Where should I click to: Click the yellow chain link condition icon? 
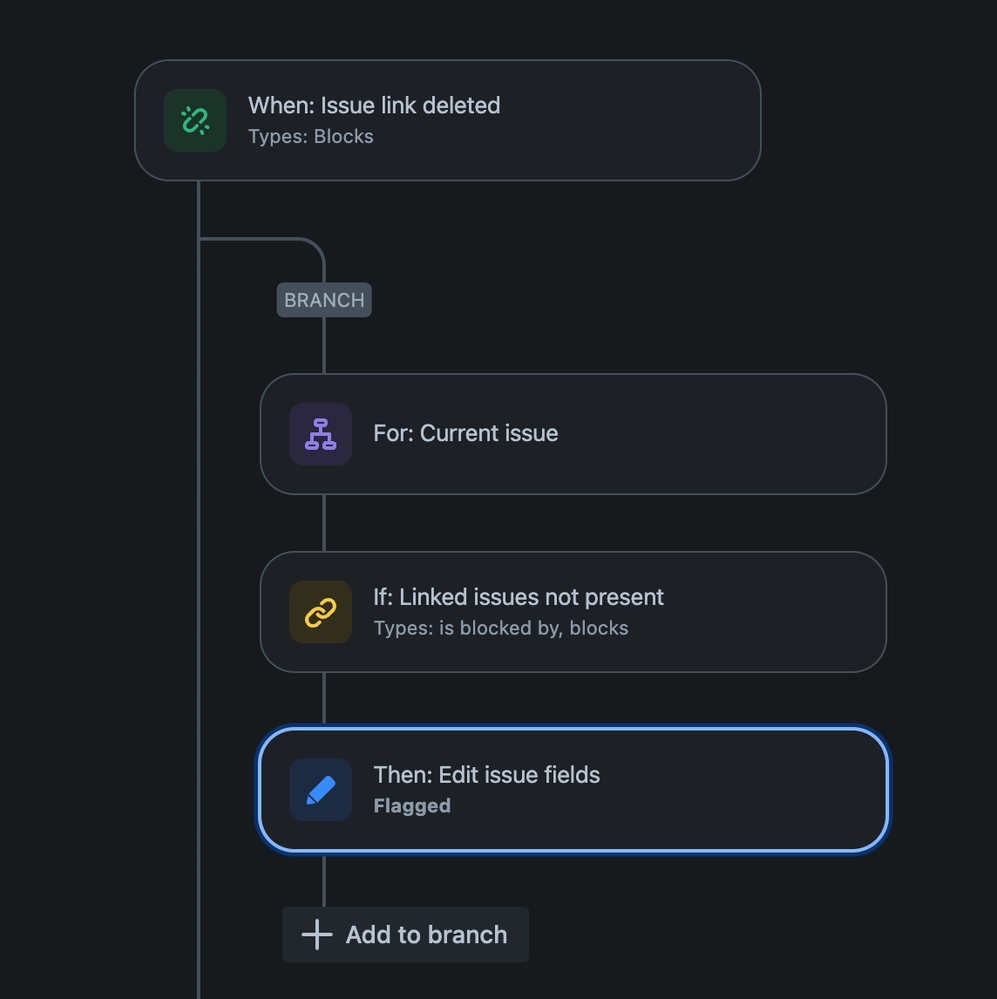pos(320,612)
